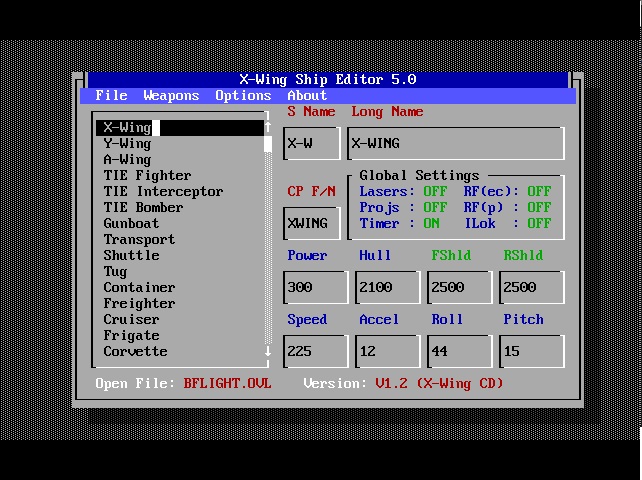Viewport: 642px width, 480px height.
Task: Open the Options menu
Action: click(x=243, y=95)
